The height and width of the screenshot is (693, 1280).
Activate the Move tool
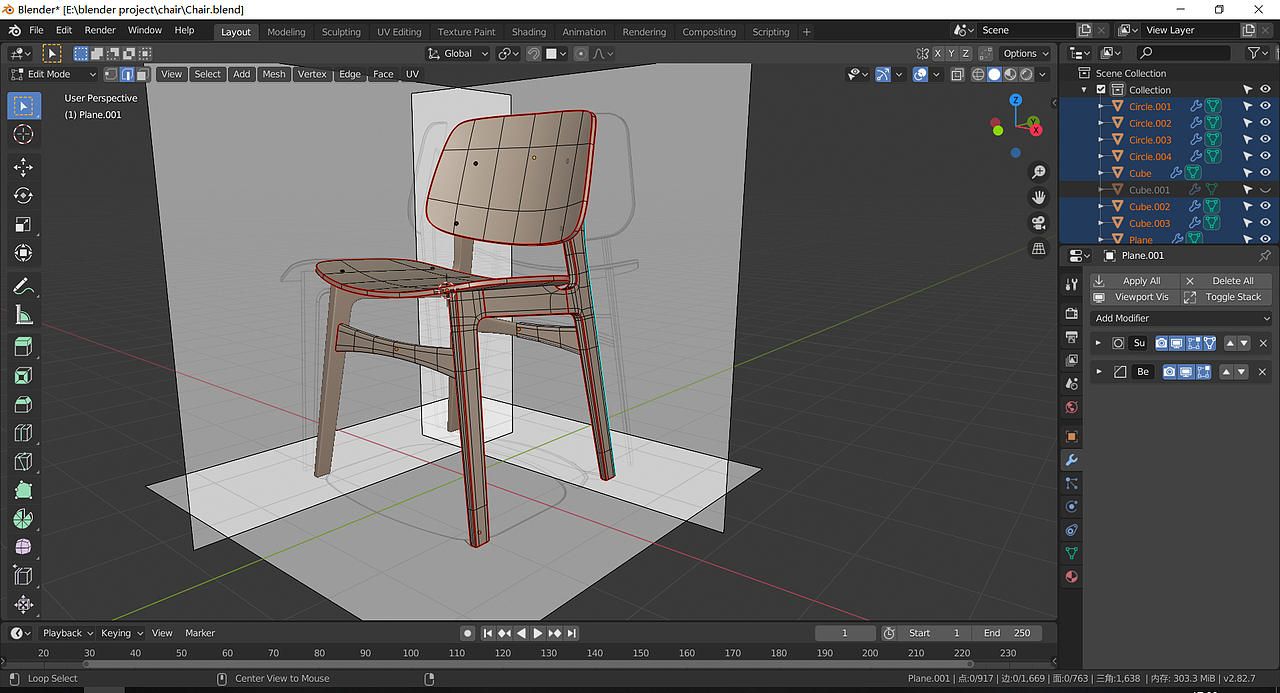pyautogui.click(x=24, y=167)
